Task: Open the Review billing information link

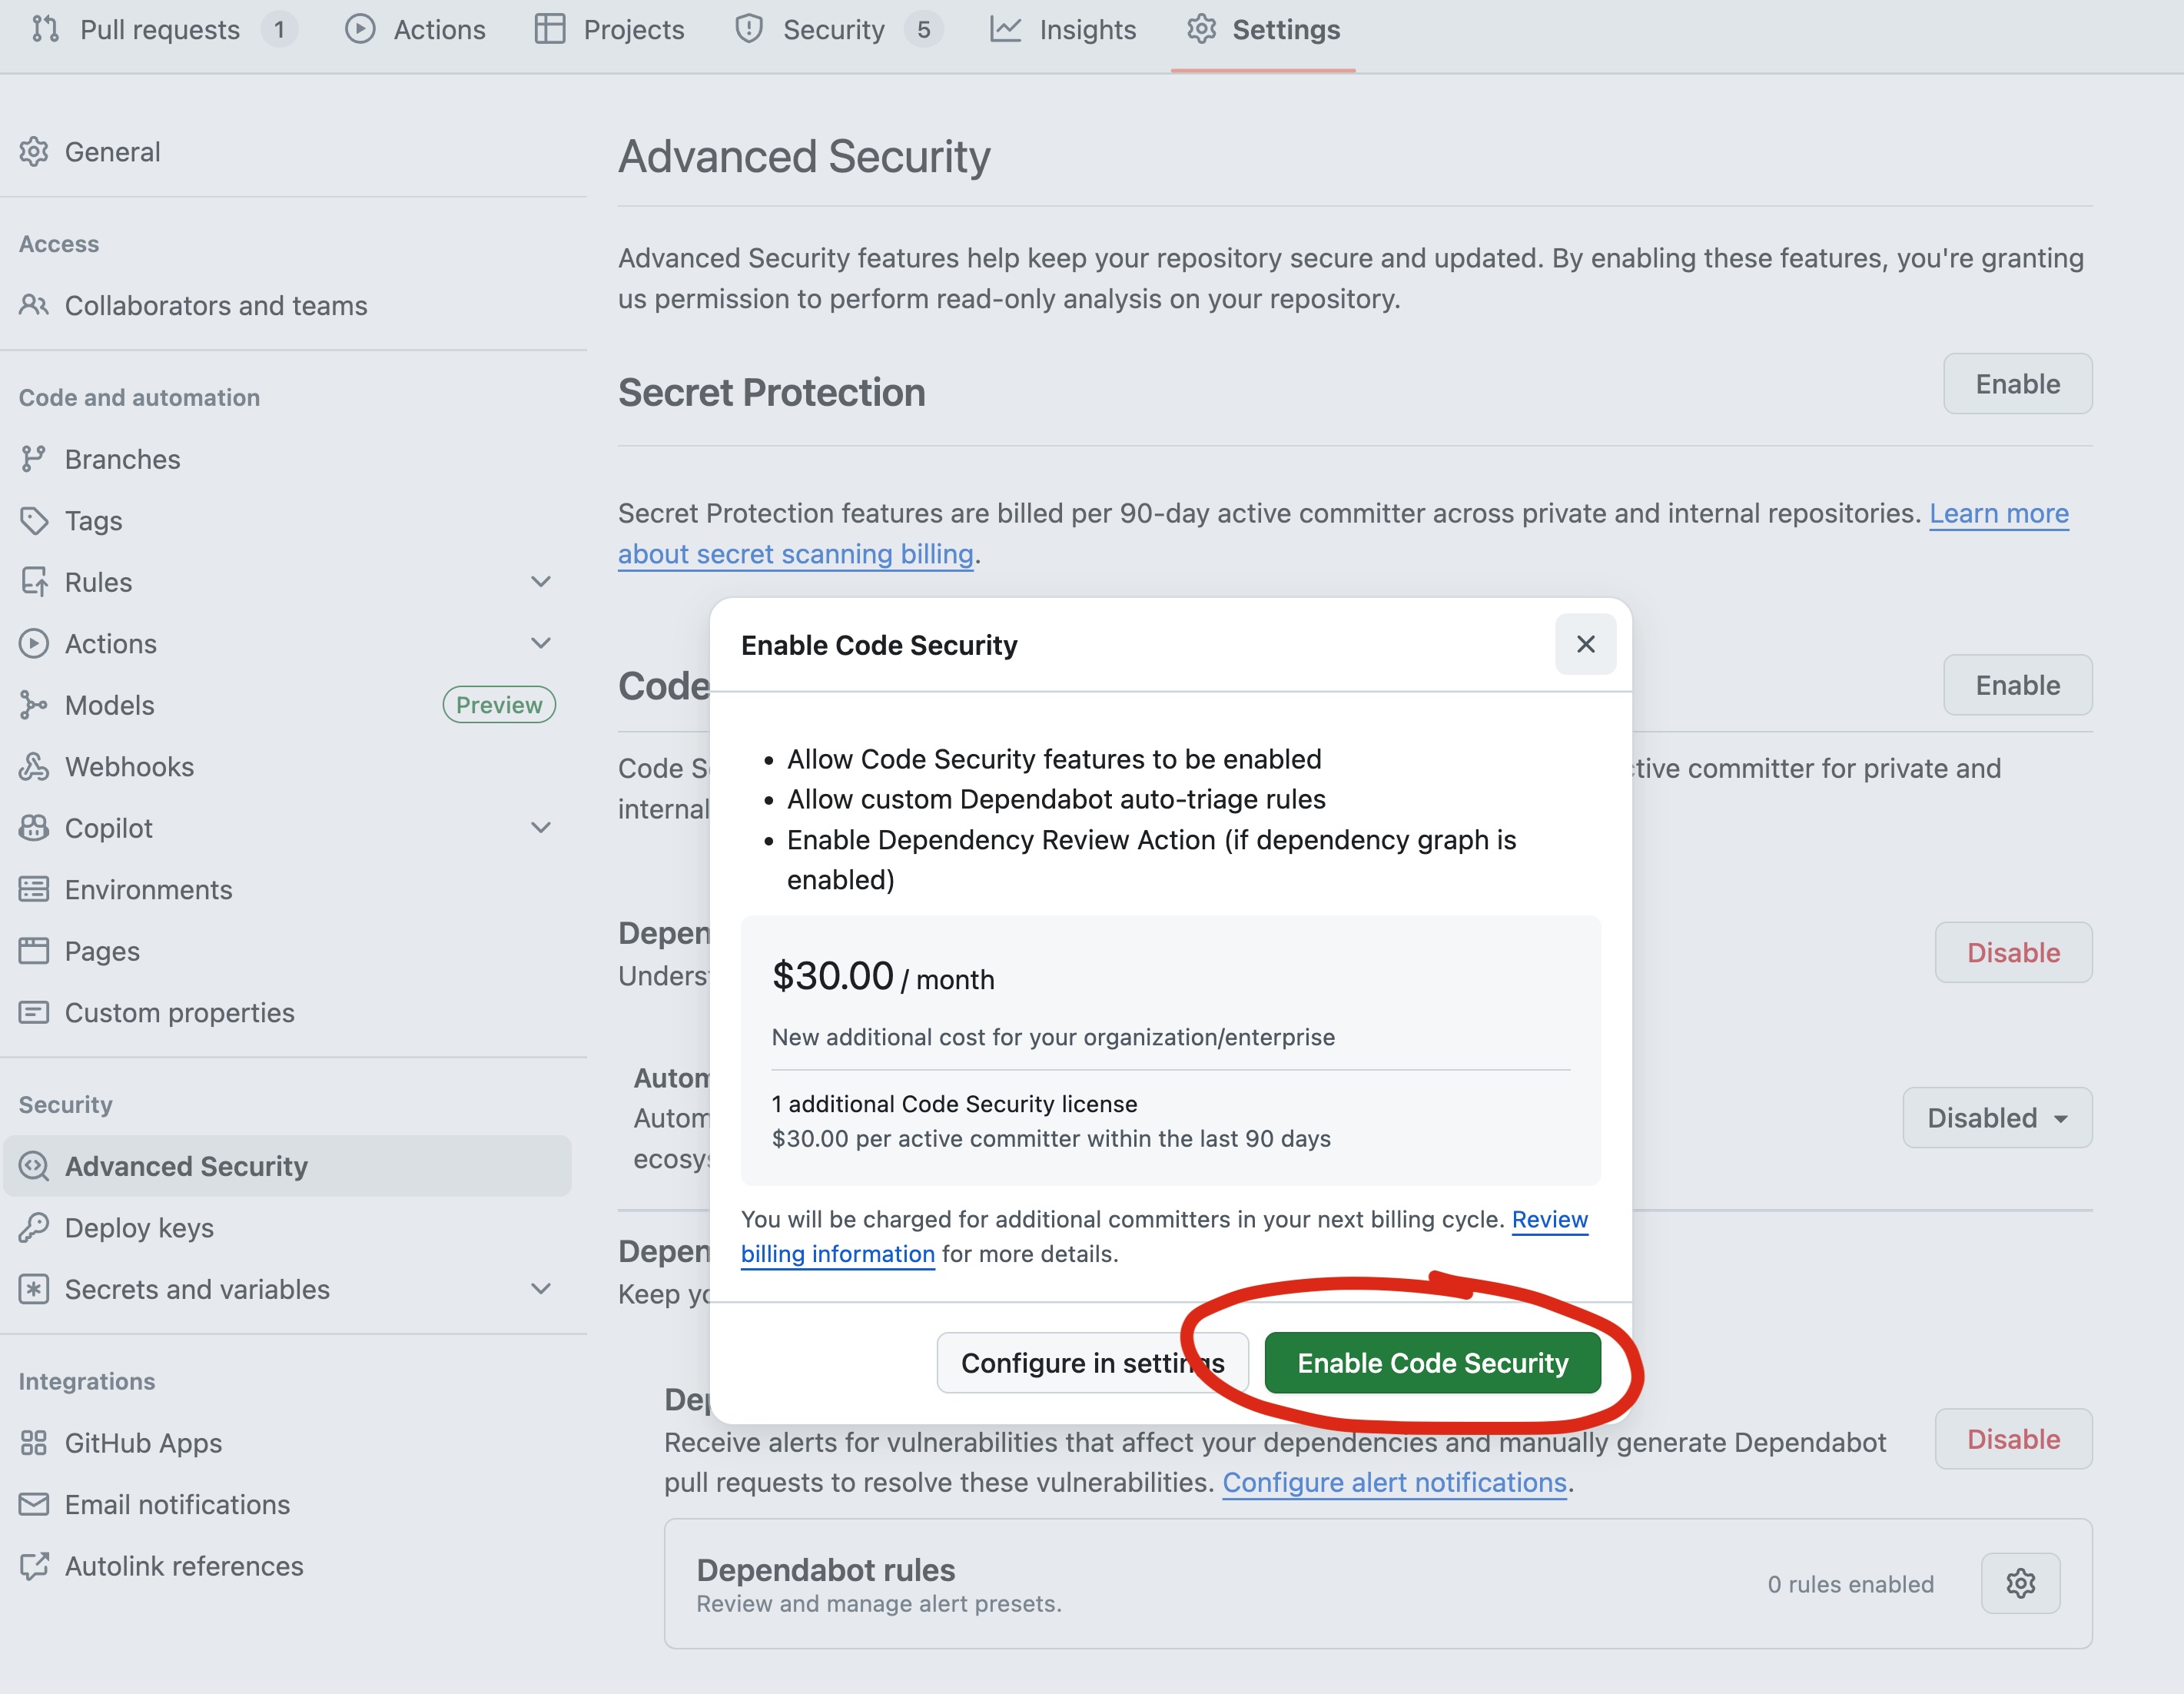Action: click(838, 1254)
